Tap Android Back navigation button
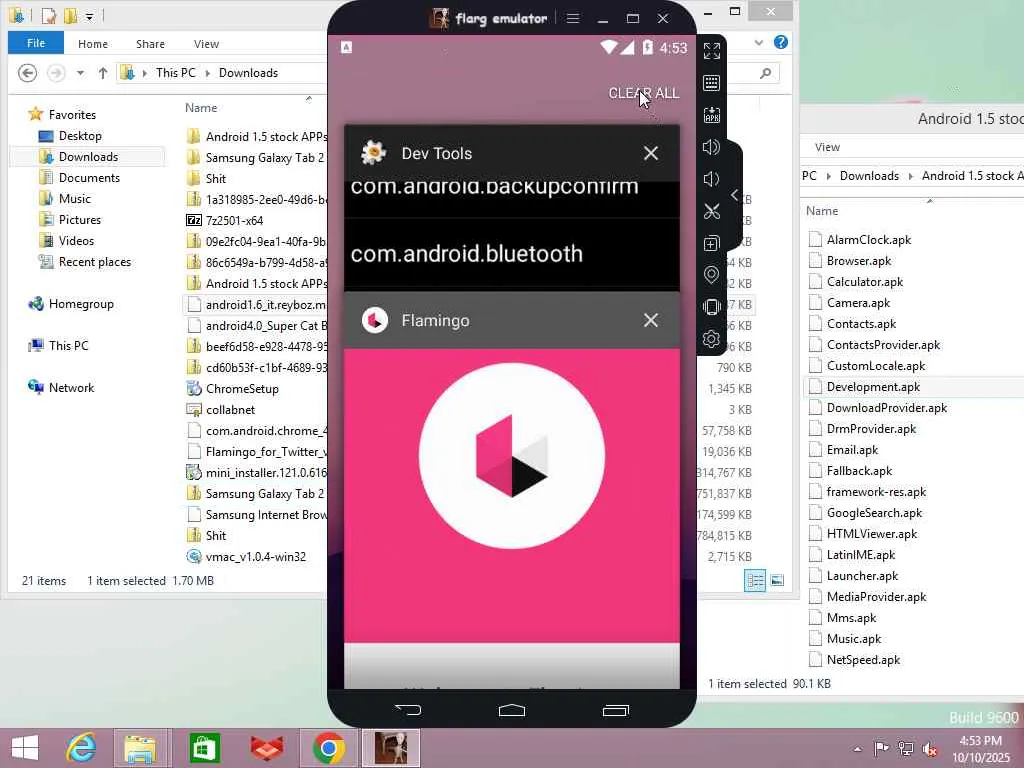The height and width of the screenshot is (768, 1024). (409, 709)
